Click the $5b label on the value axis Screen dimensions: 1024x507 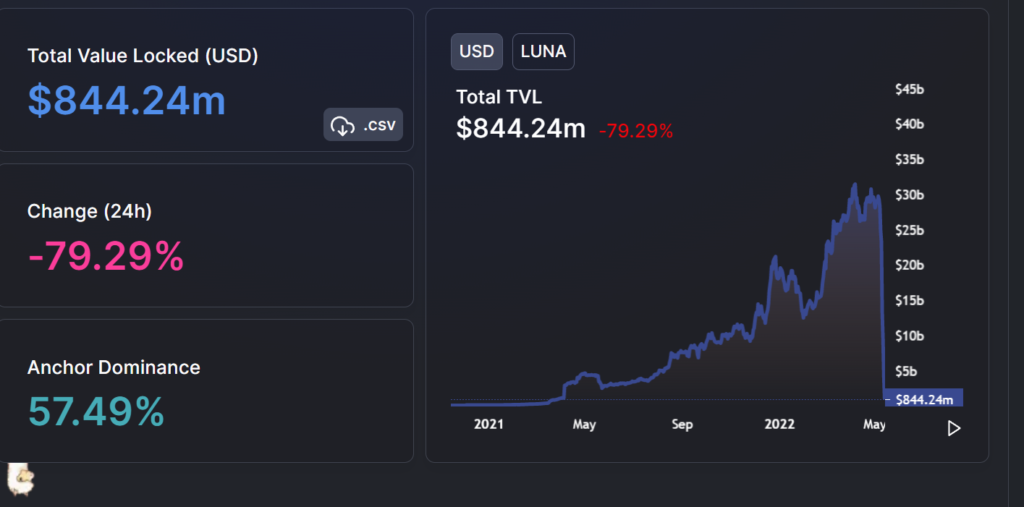point(905,370)
